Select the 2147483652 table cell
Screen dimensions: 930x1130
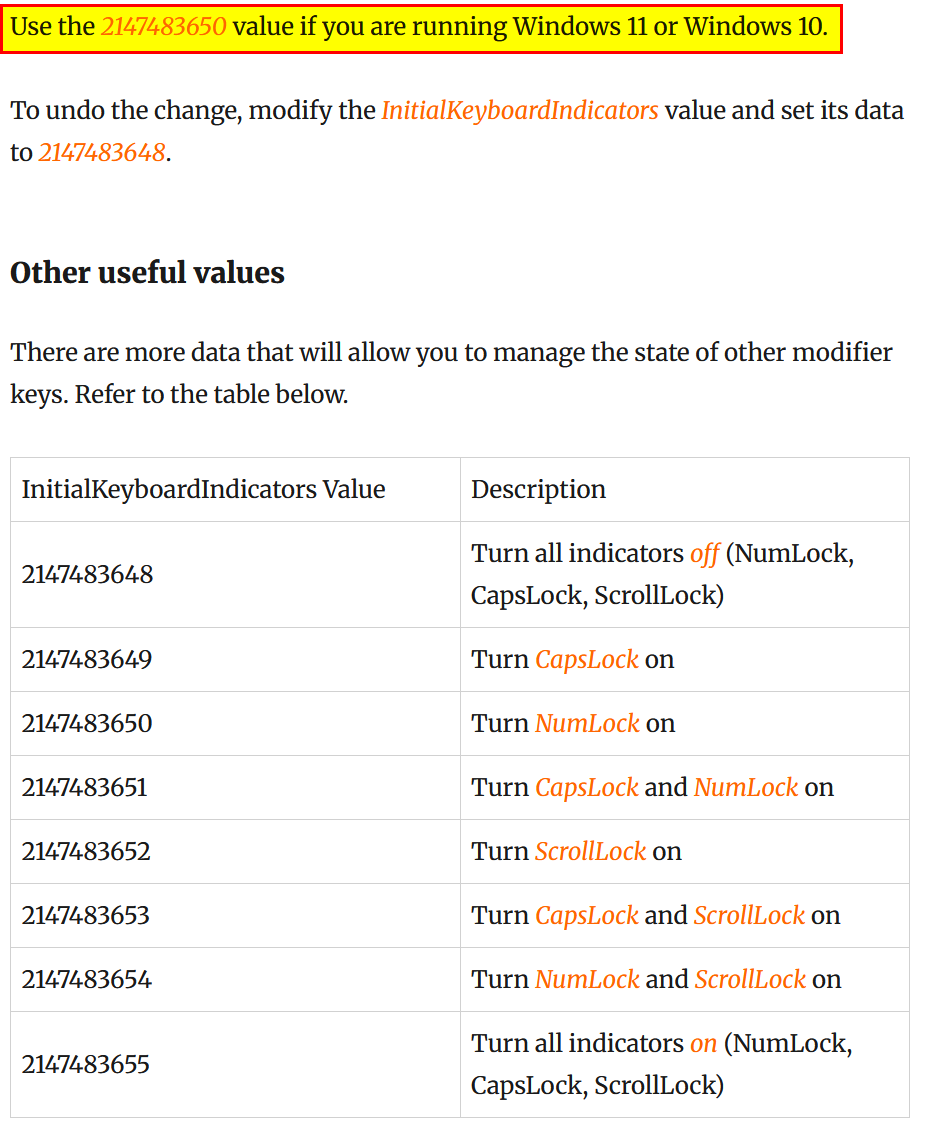pyautogui.click(x=235, y=851)
